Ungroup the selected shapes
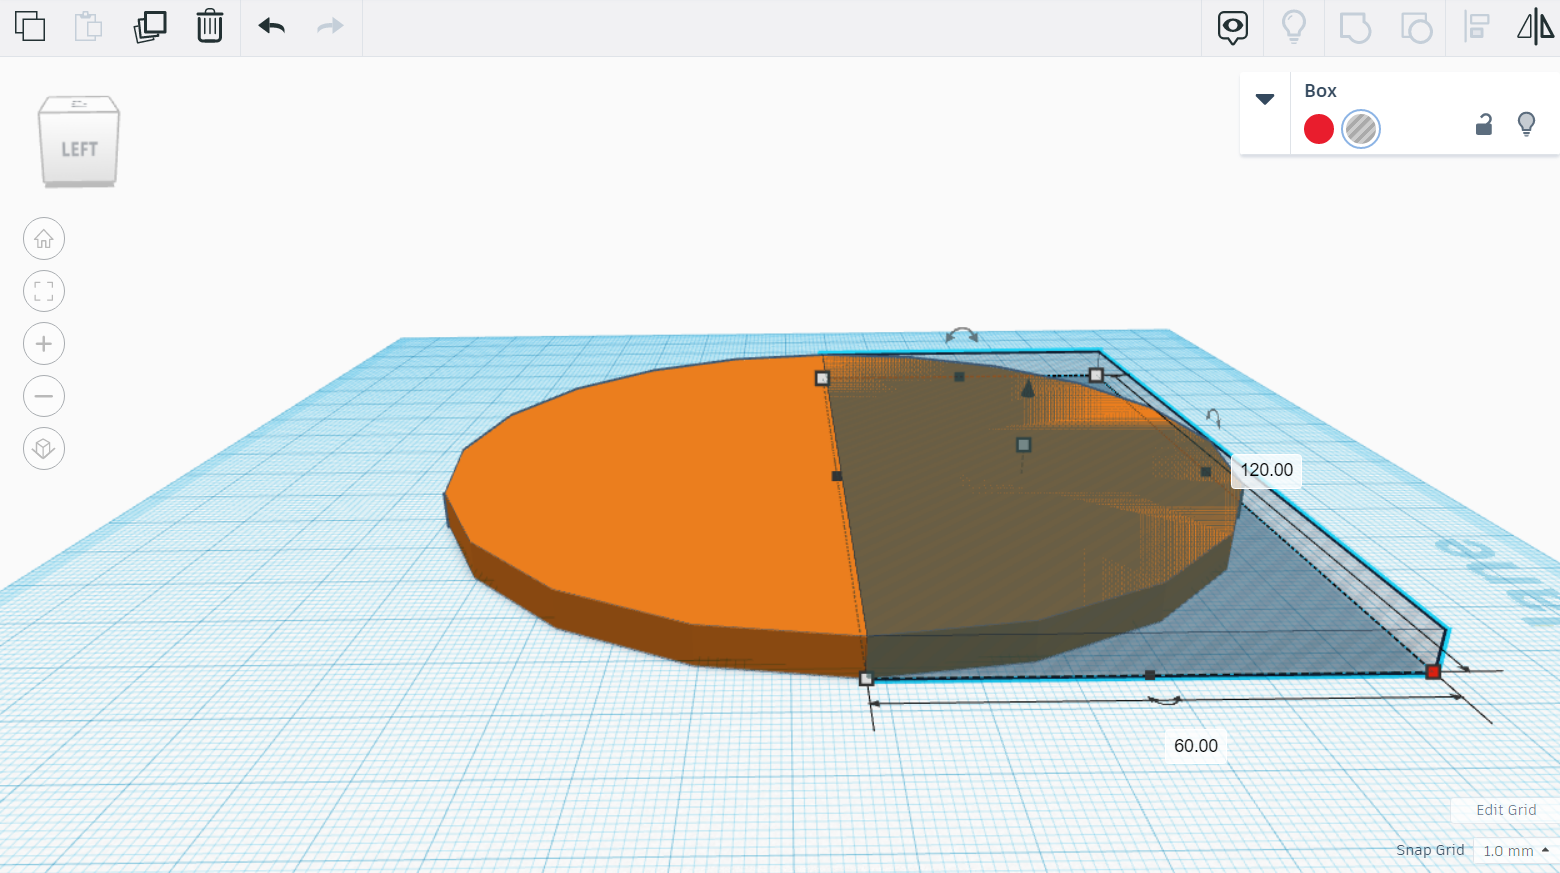This screenshot has width=1560, height=873. (x=1416, y=27)
